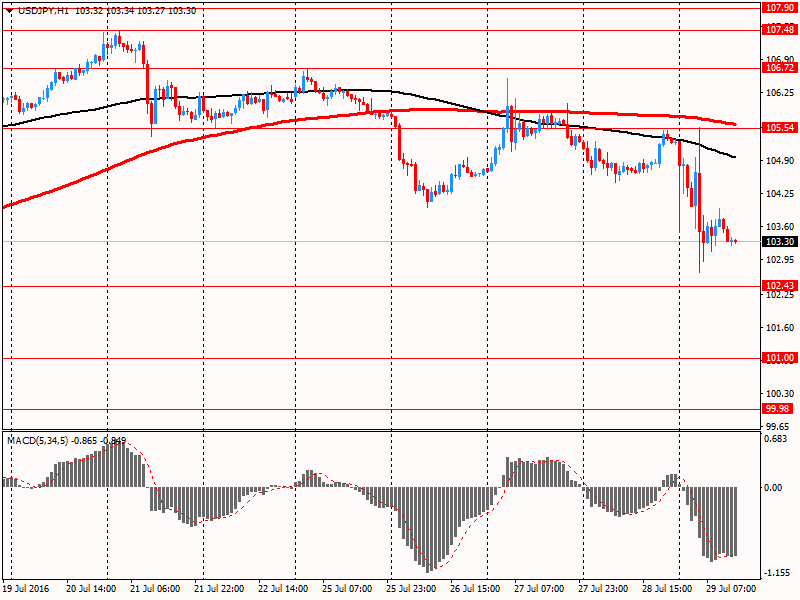Viewport: 800px width, 600px height.
Task: Select the 99.65 price axis value
Action: pyautogui.click(x=778, y=427)
